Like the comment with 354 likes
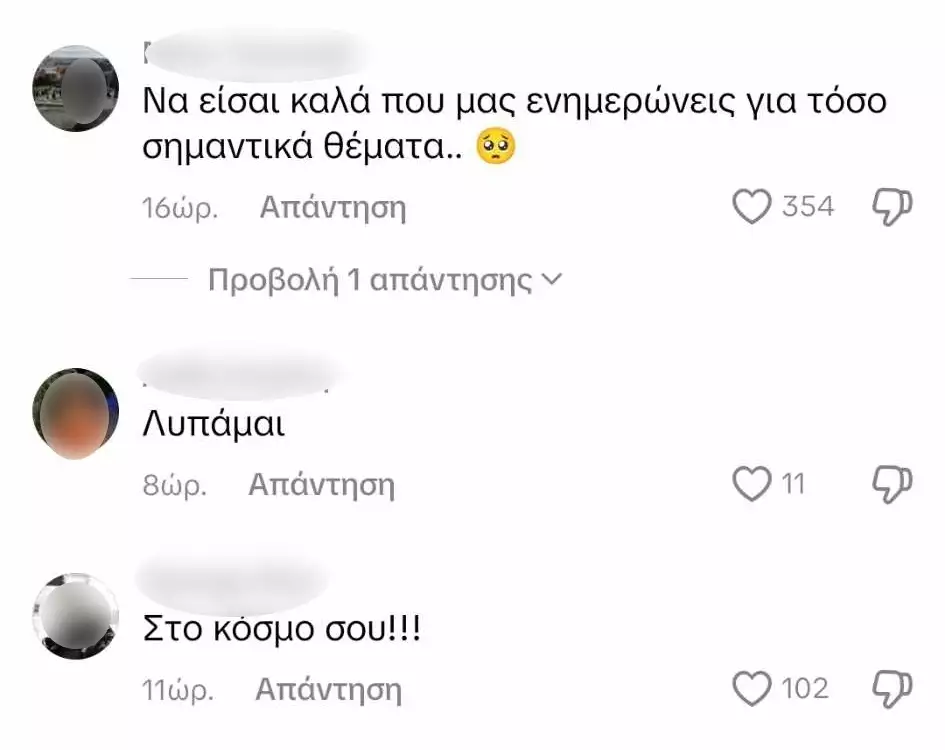This screenshot has width=945, height=750. tap(752, 207)
